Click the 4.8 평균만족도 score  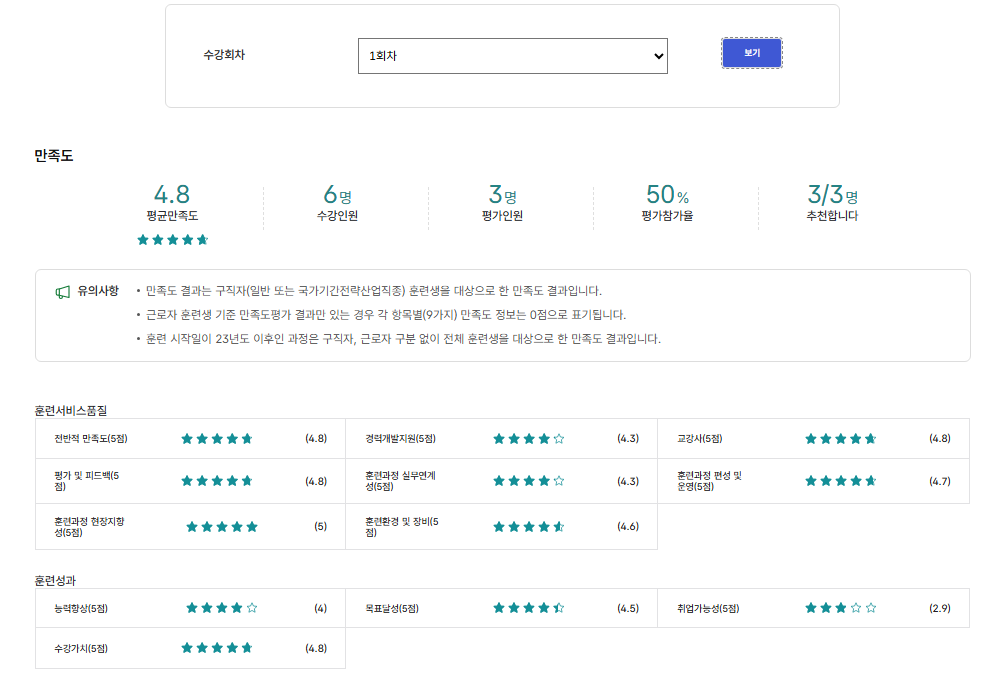coord(172,195)
